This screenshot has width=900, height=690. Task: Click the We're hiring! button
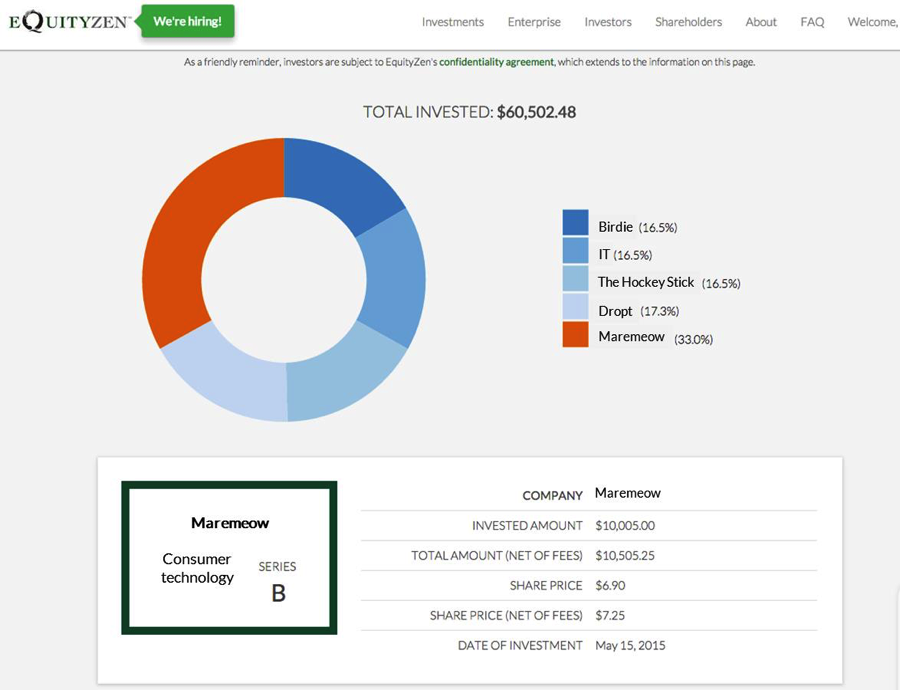188,21
